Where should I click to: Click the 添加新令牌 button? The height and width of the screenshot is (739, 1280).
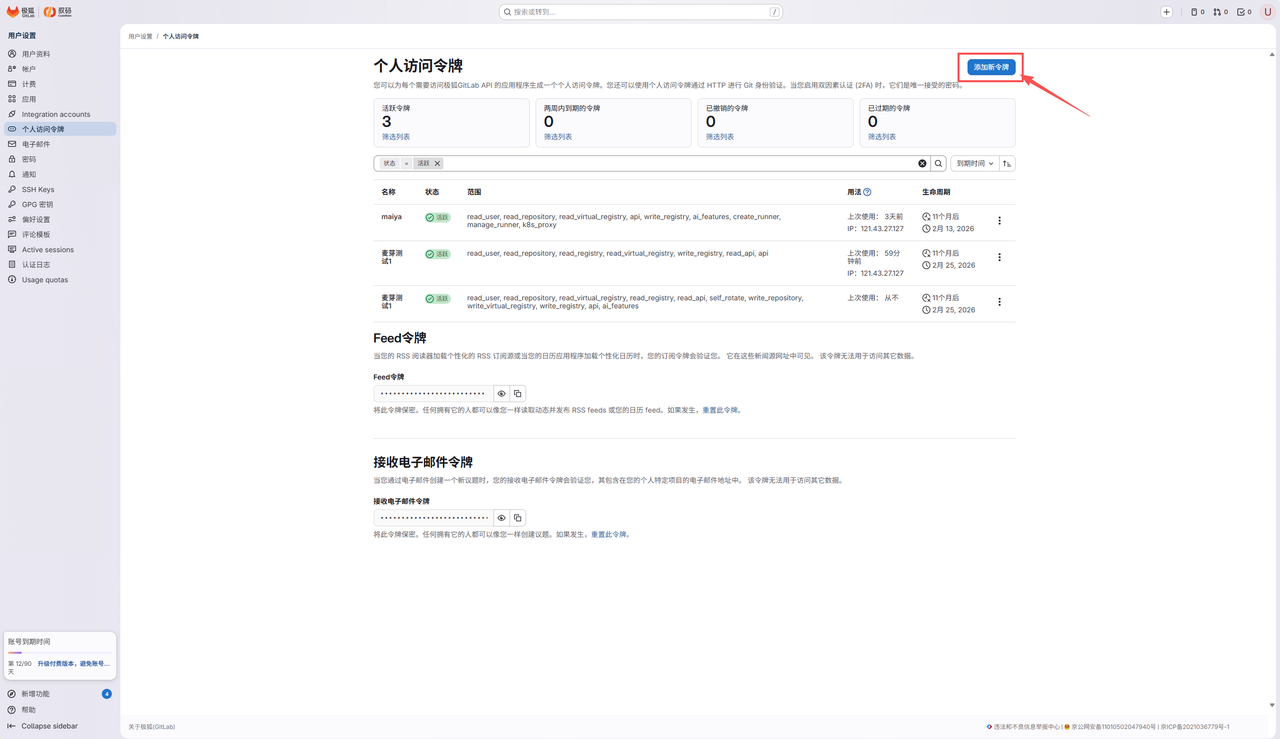pos(991,67)
